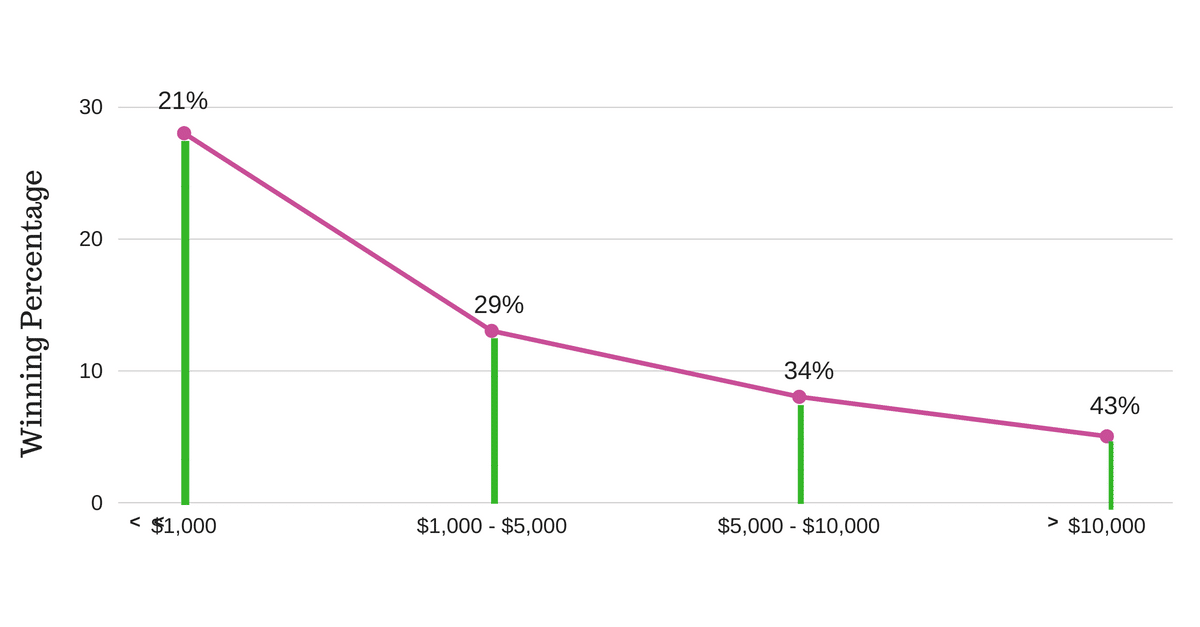The image size is (1200, 627).
Task: Select the 43% data label
Action: click(1114, 406)
